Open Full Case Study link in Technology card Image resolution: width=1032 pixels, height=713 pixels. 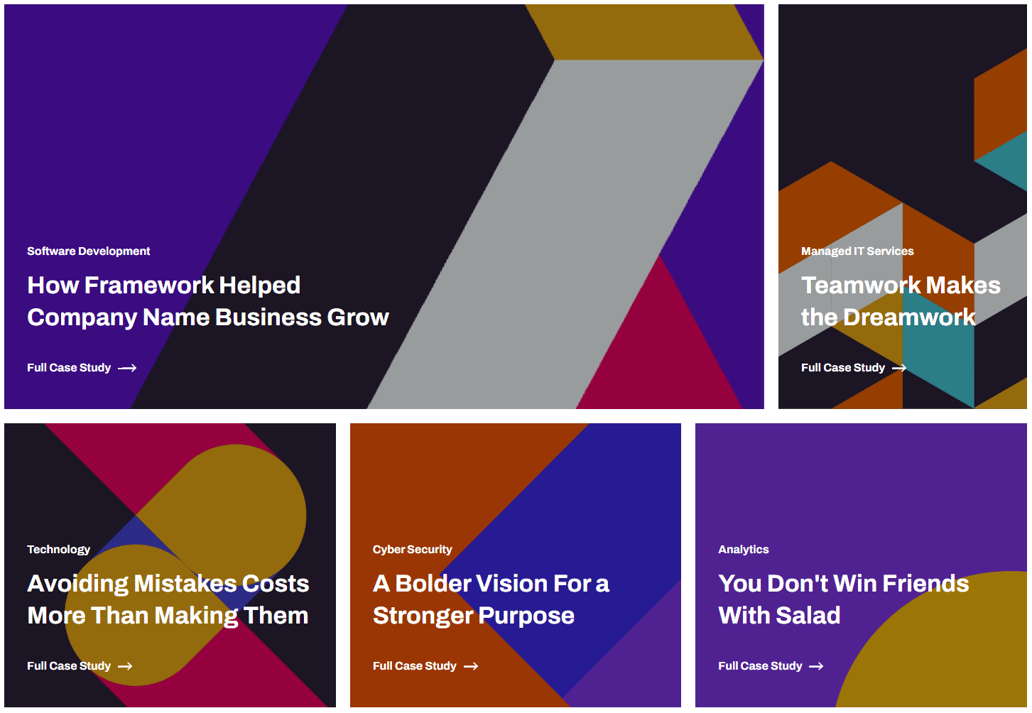point(68,666)
